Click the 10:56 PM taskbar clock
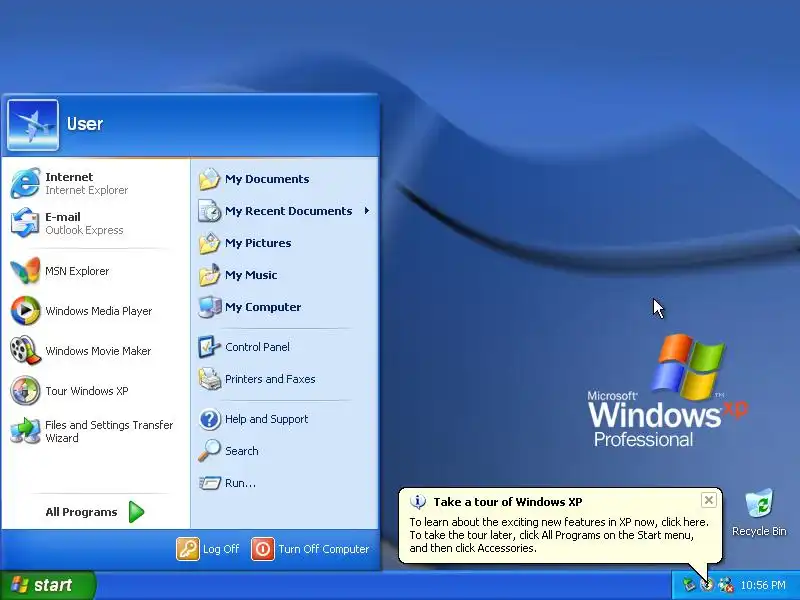 click(x=763, y=585)
